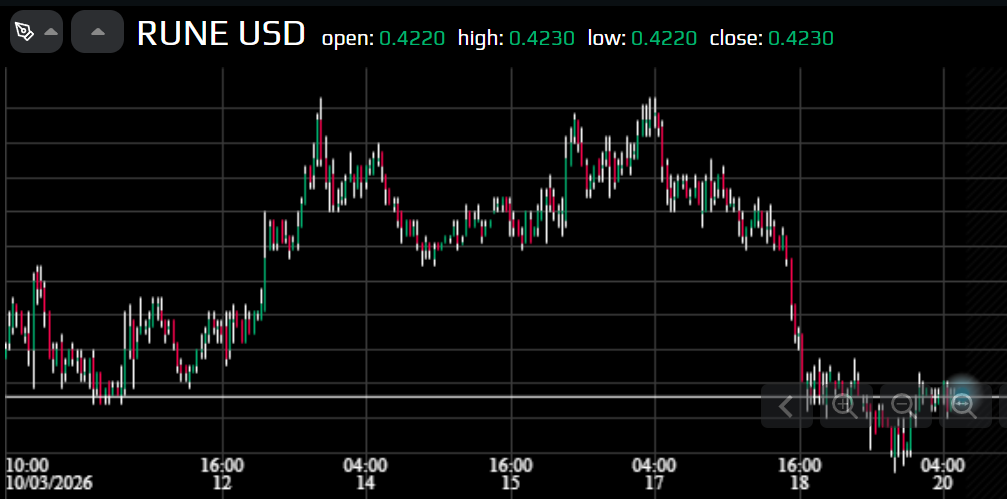Click the RUNE USD pair title
The height and width of the screenshot is (499, 1007).
(x=221, y=34)
